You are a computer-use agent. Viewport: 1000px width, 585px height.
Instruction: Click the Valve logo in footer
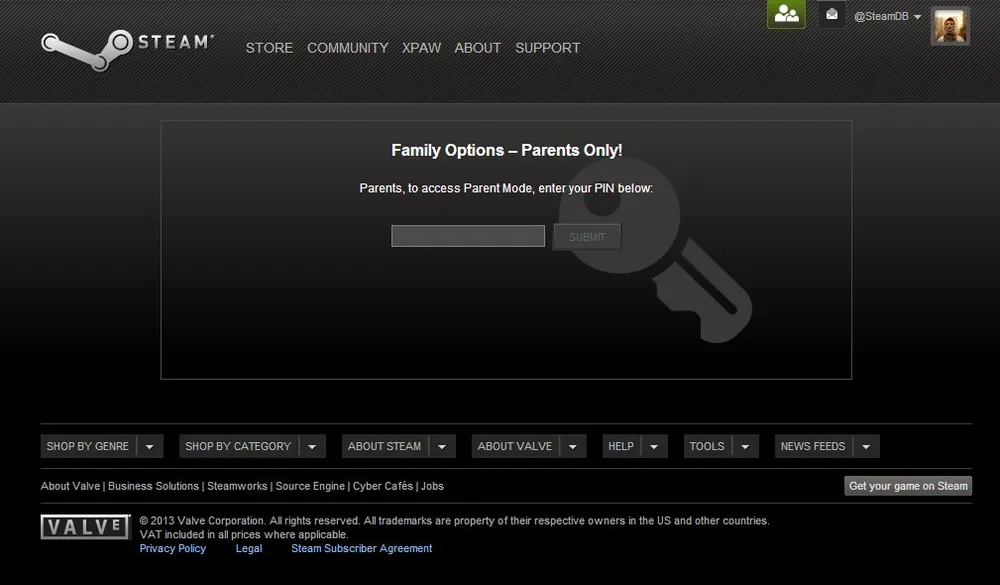85,527
